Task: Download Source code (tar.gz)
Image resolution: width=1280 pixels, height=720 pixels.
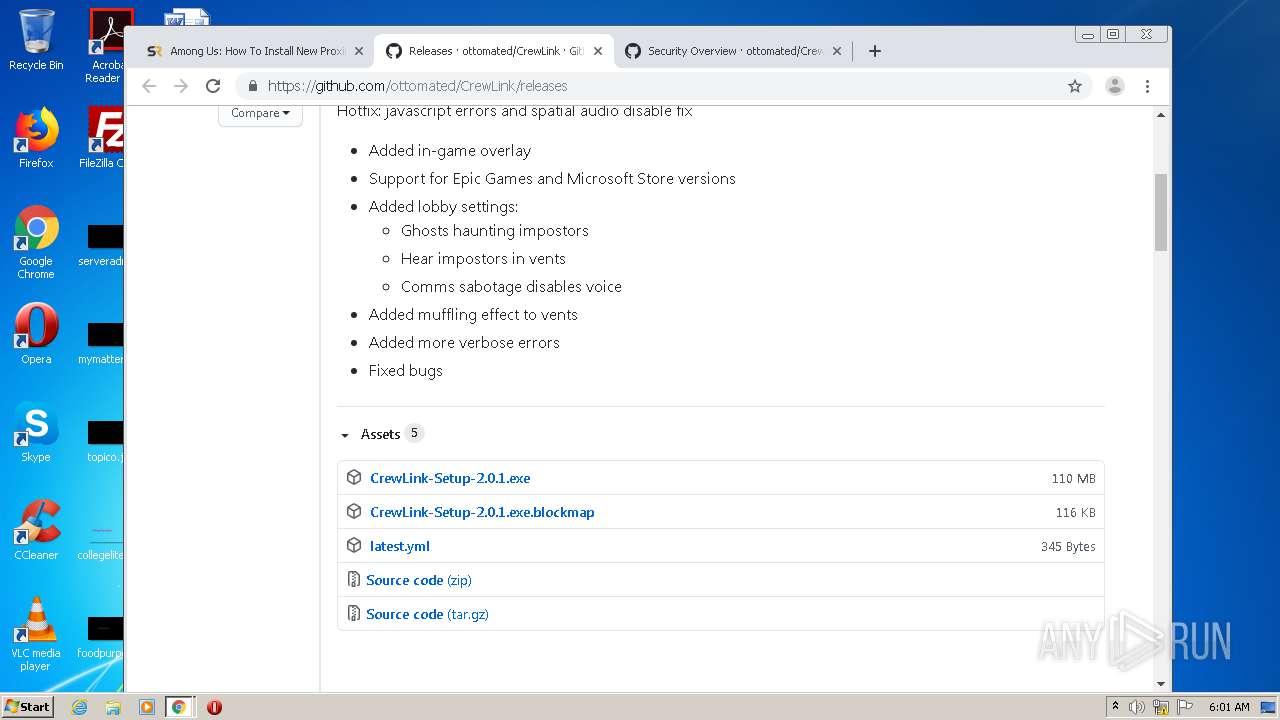Action: pos(427,614)
